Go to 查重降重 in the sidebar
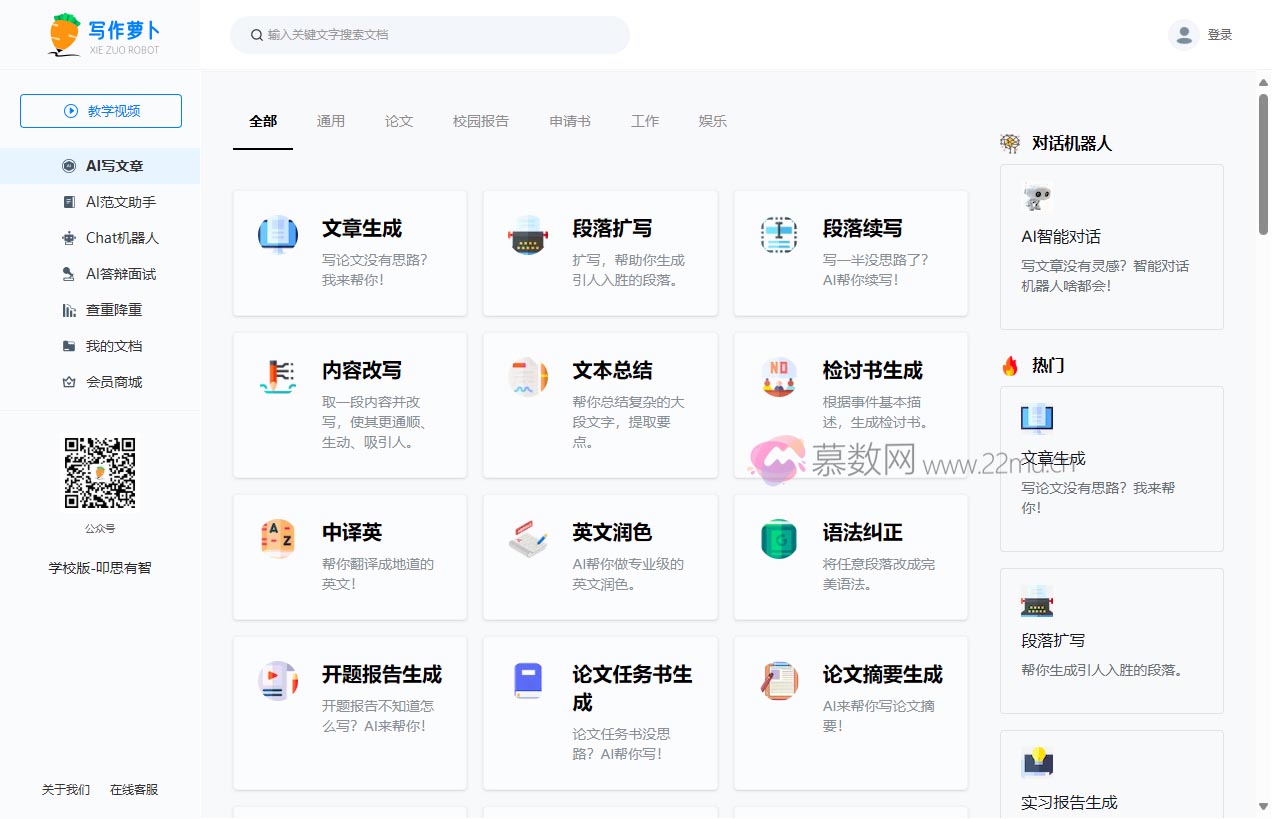Screen dimensions: 1272x819 tap(114, 310)
